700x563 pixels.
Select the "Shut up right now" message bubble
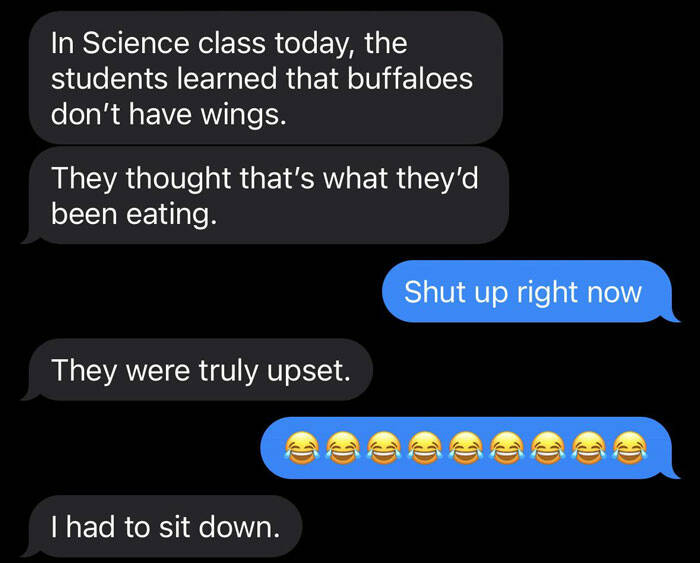(x=529, y=292)
